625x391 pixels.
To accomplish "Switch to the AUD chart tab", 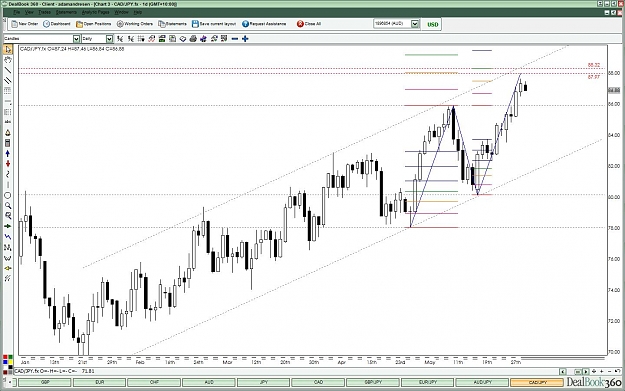I will (x=209, y=382).
